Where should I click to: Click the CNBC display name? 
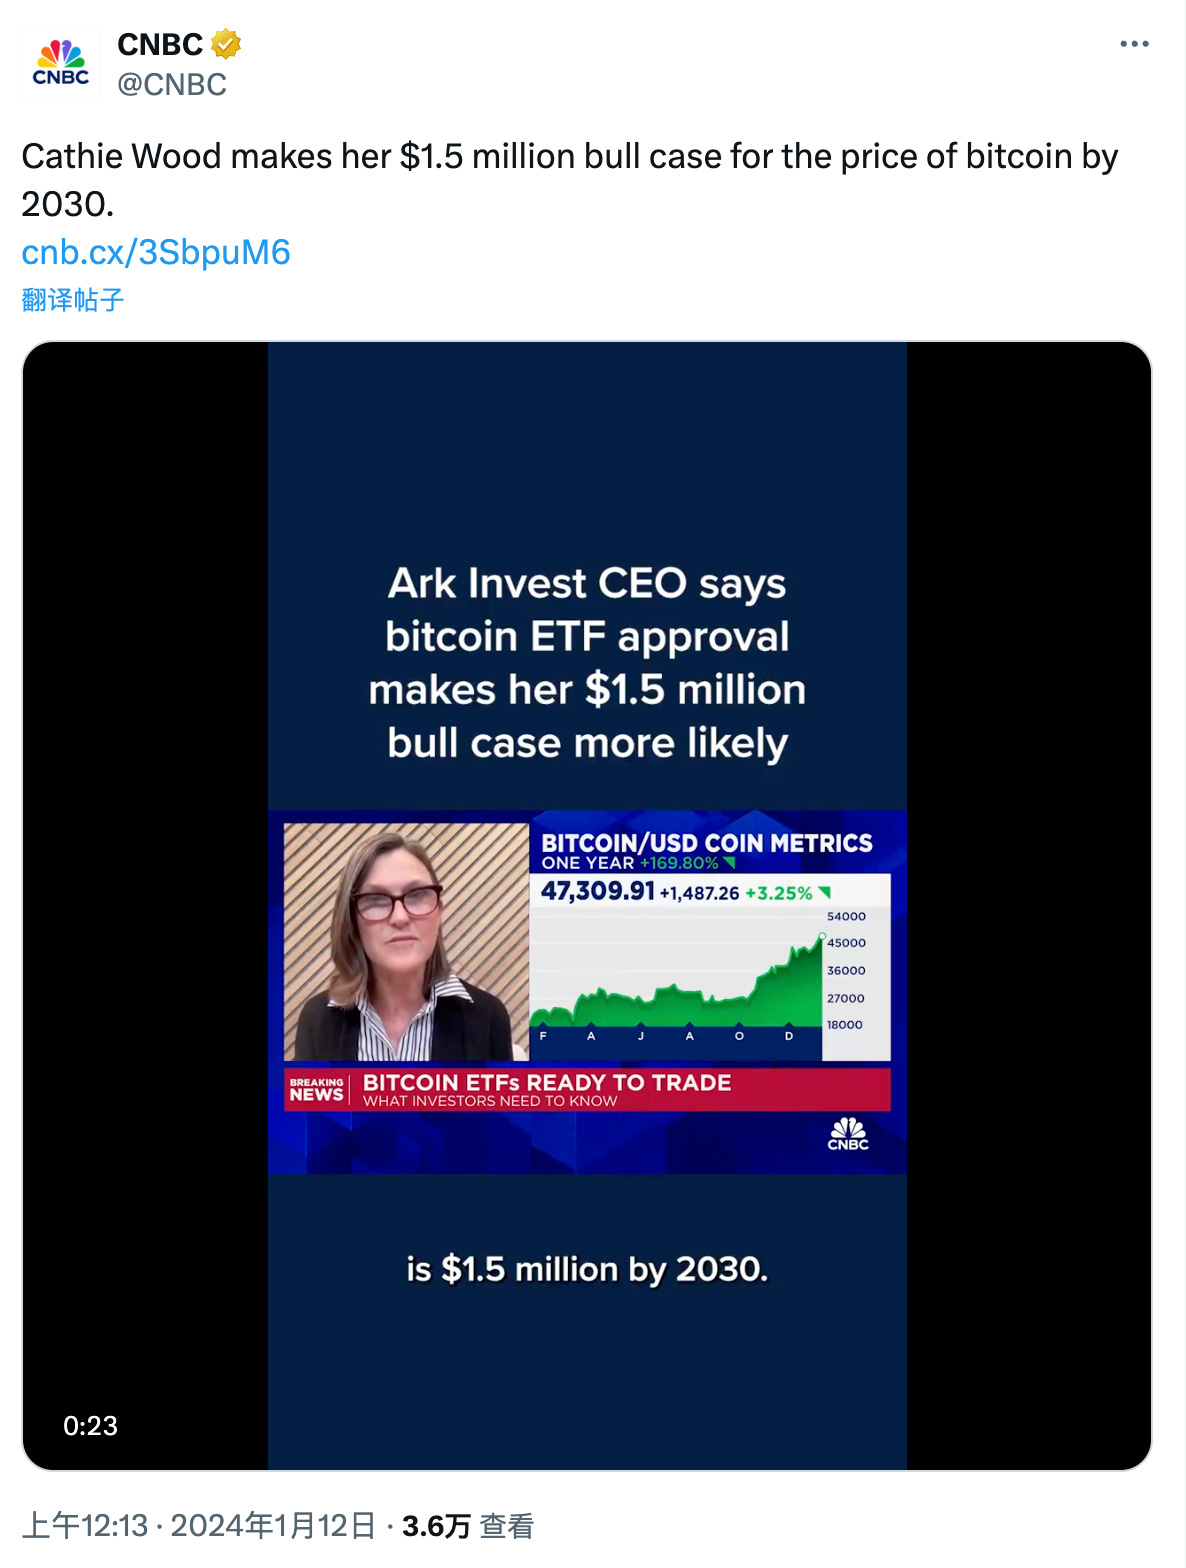coord(160,44)
